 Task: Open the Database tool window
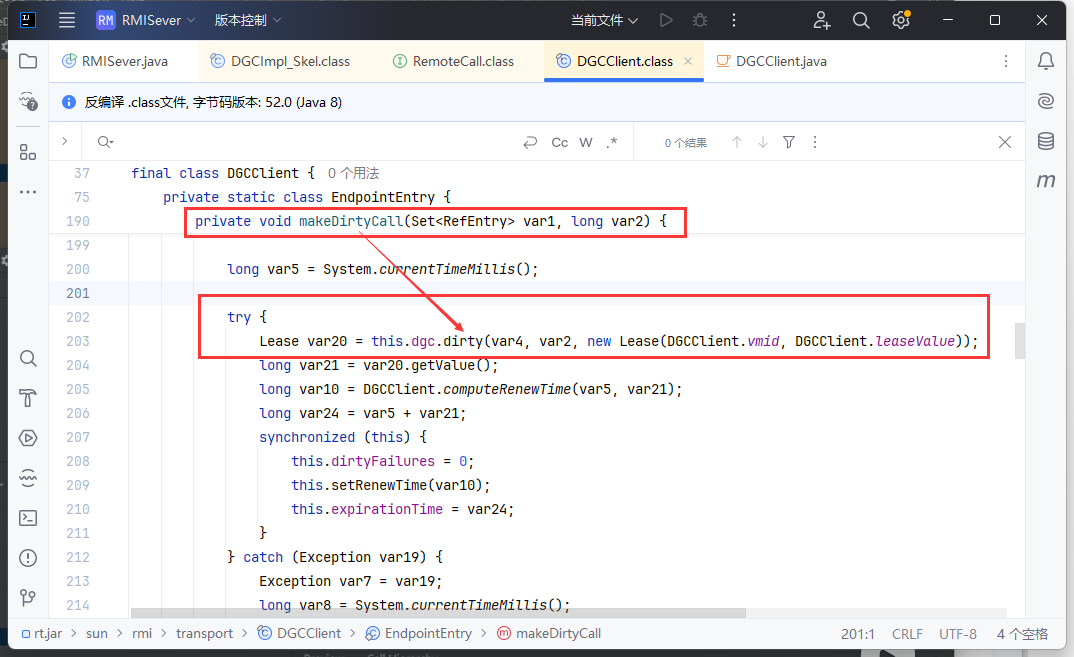coord(1046,141)
